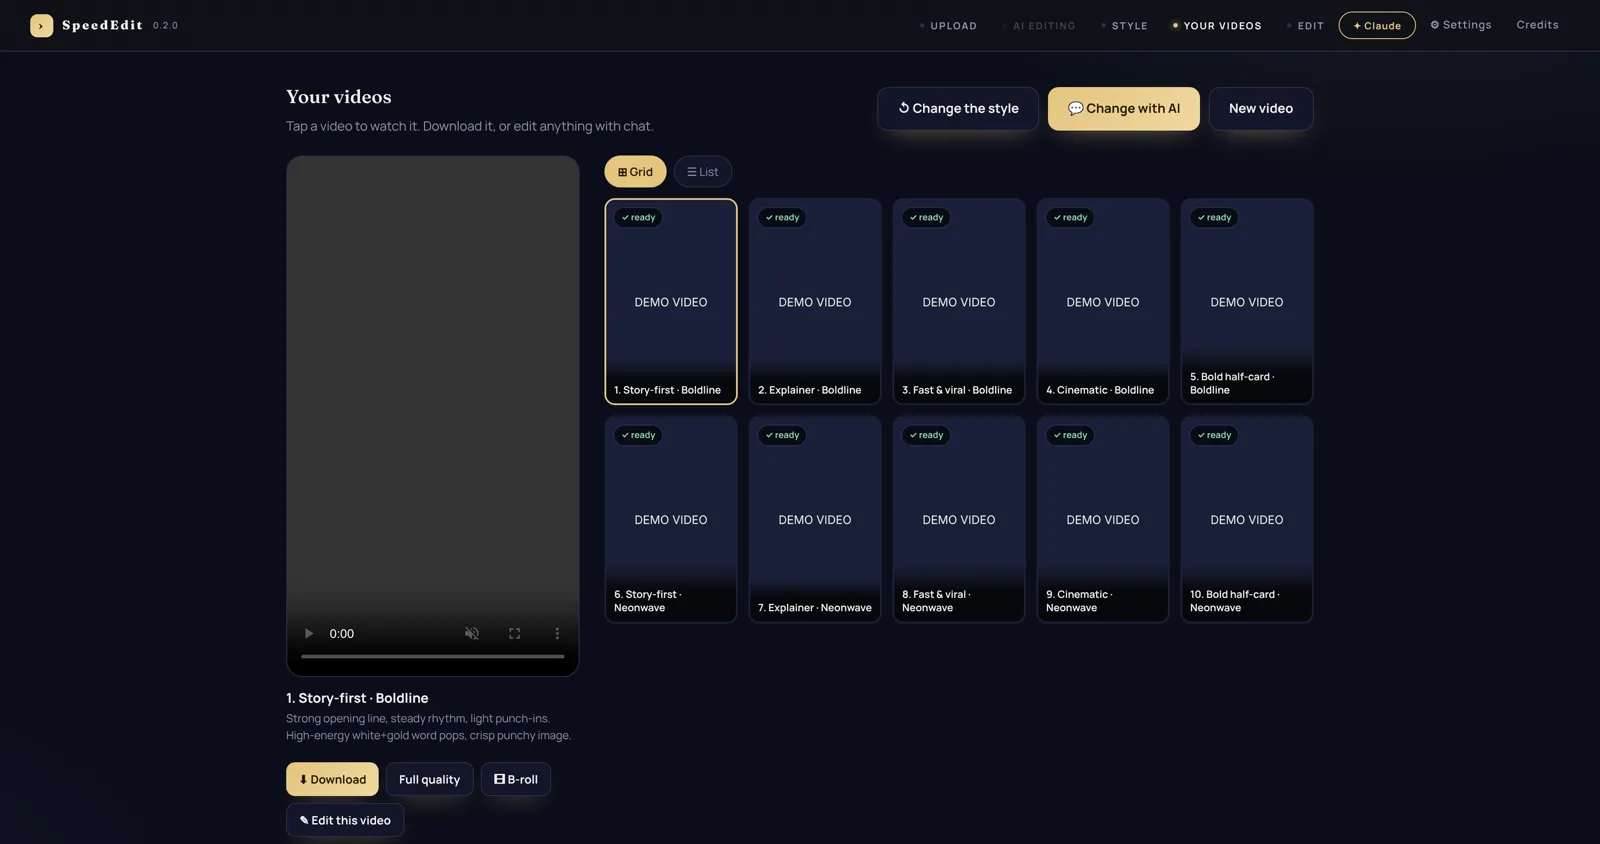Enter fullscreen on video player

coord(514,633)
